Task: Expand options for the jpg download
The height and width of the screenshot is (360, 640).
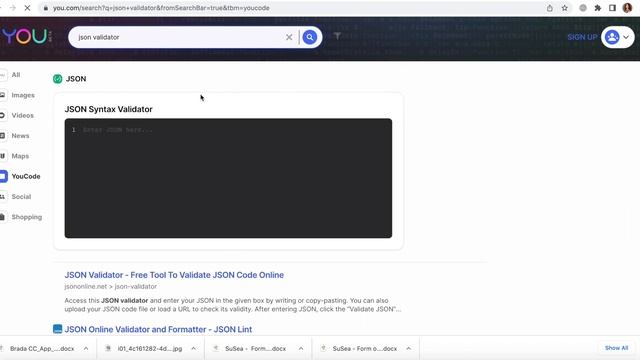Action: click(x=193, y=349)
